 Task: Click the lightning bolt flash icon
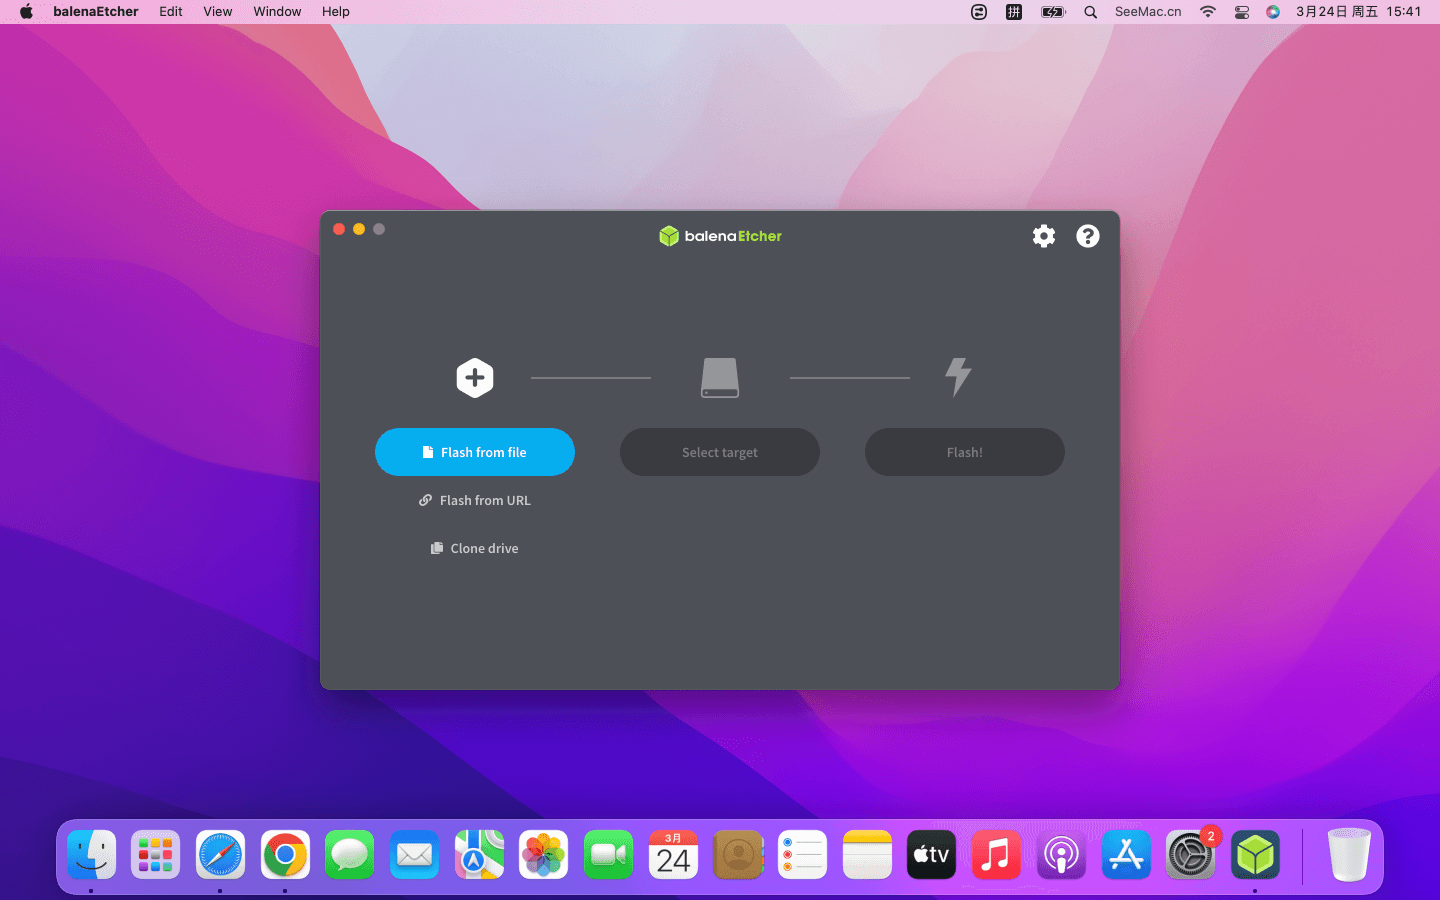[x=958, y=377]
